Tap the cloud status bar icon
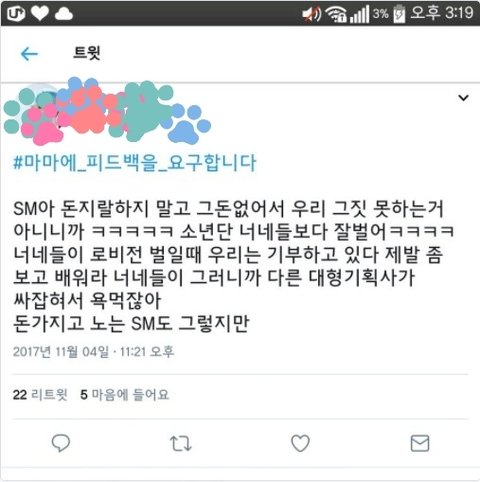This screenshot has width=480, height=482. (64, 14)
